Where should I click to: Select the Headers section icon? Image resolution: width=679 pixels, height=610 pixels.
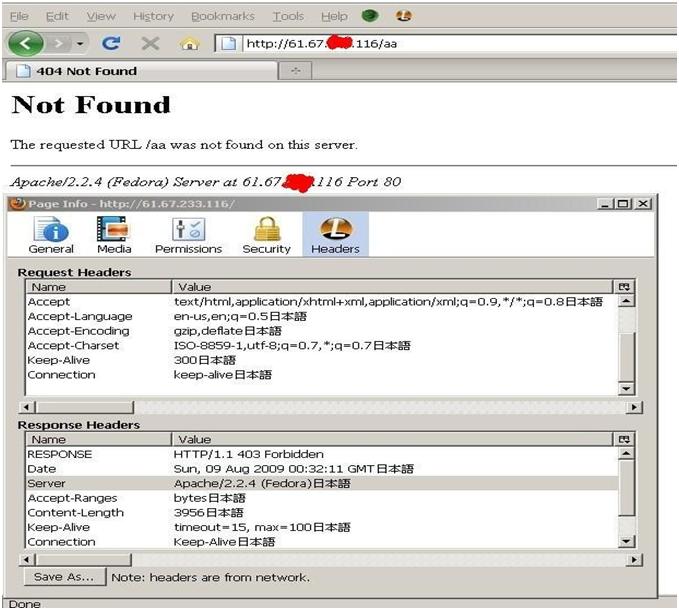click(335, 236)
